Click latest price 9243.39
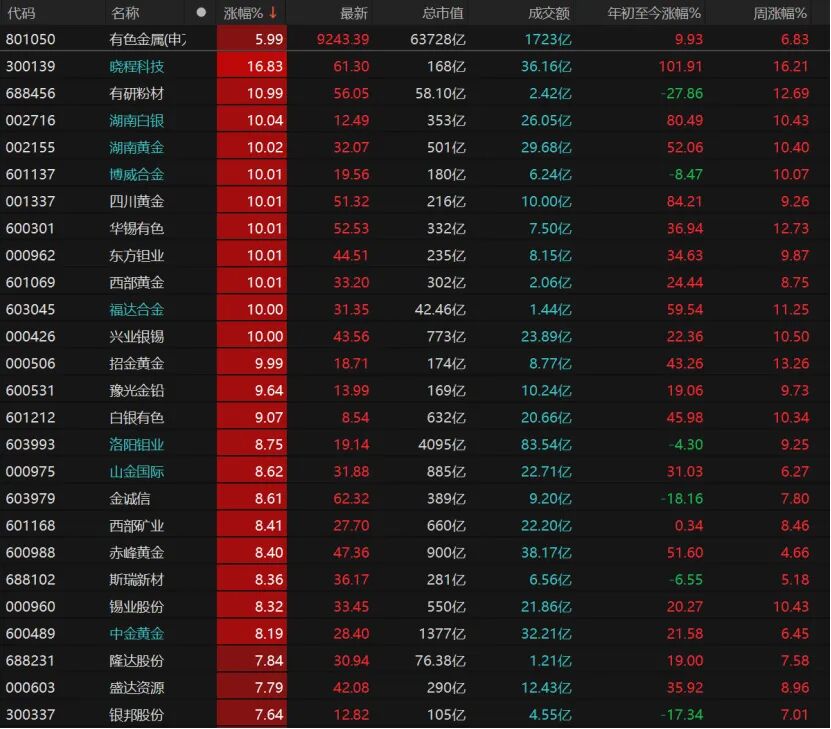The height and width of the screenshot is (729, 831). click(343, 39)
